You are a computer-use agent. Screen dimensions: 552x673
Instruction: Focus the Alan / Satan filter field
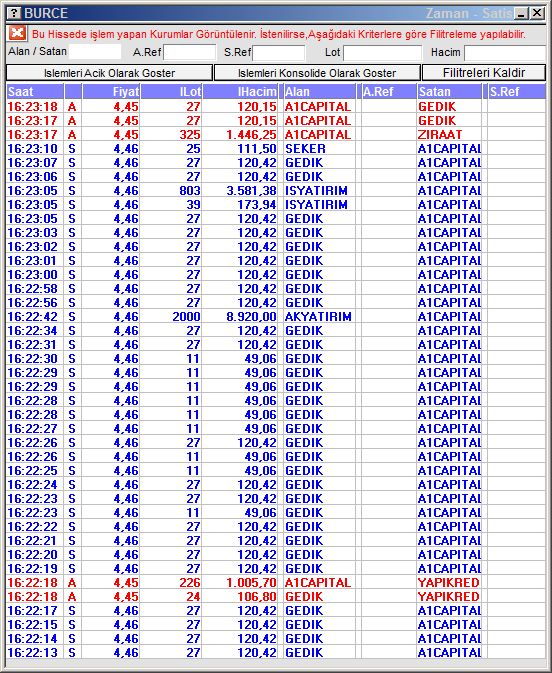(95, 52)
